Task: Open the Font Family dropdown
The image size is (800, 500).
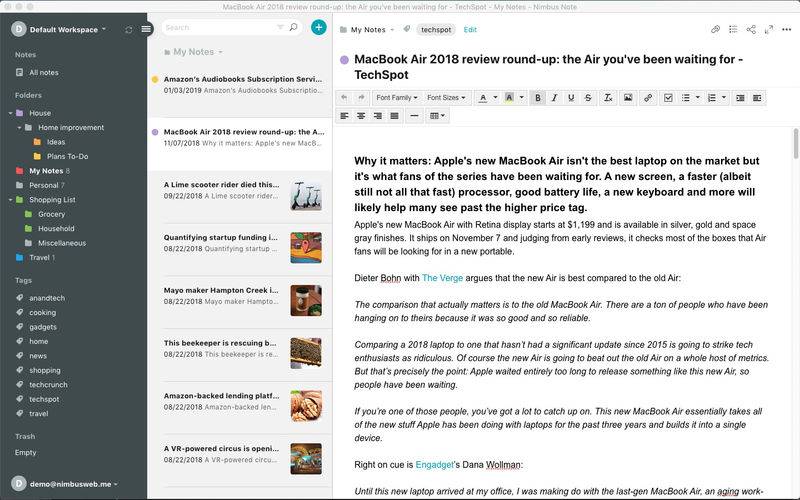Action: pos(396,97)
